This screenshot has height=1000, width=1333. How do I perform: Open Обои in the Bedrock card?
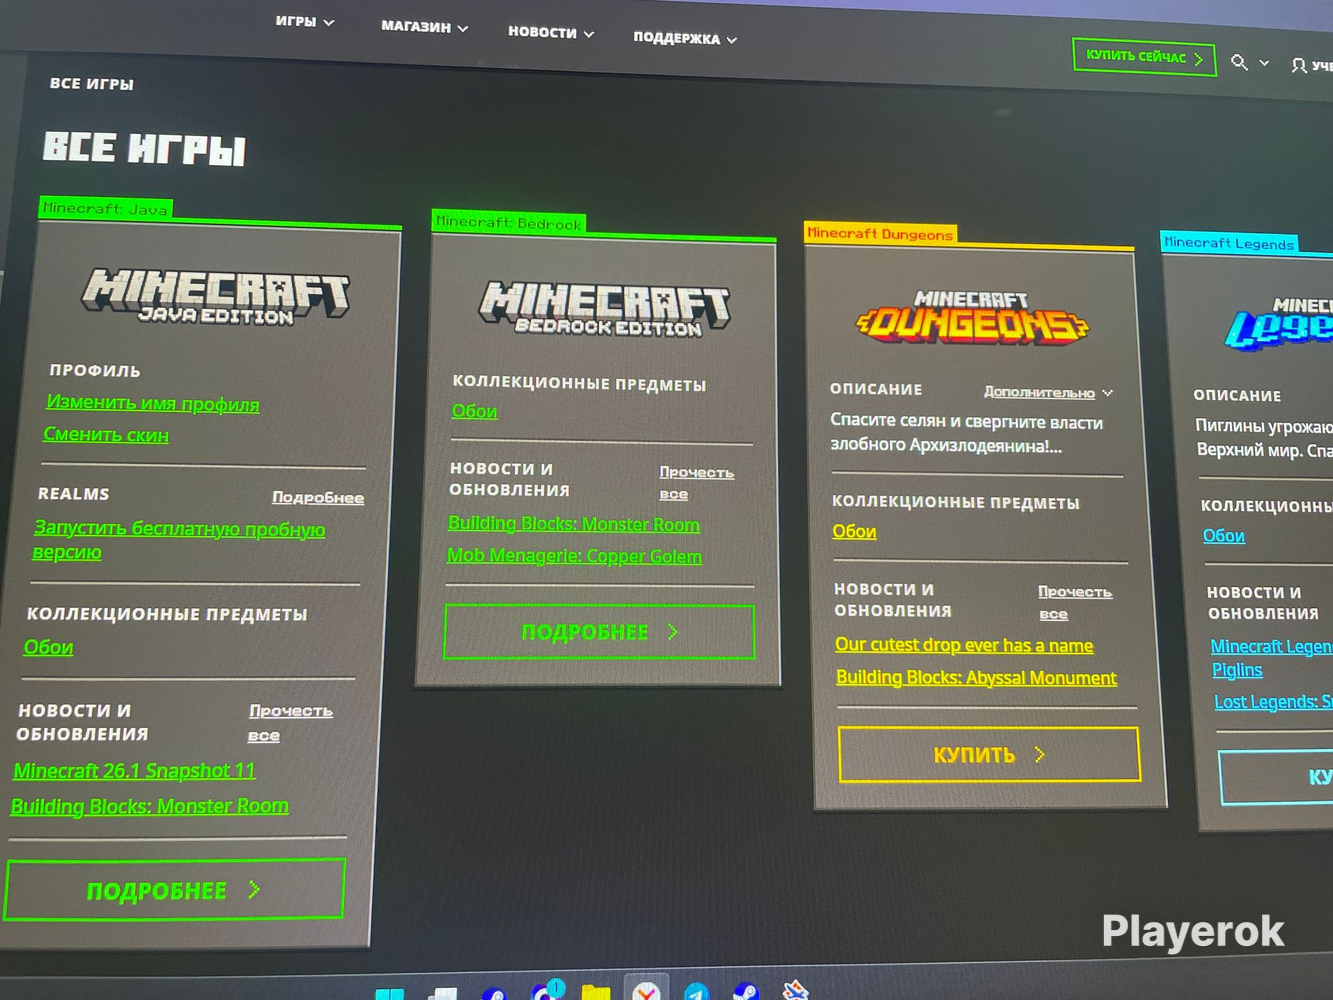click(474, 411)
